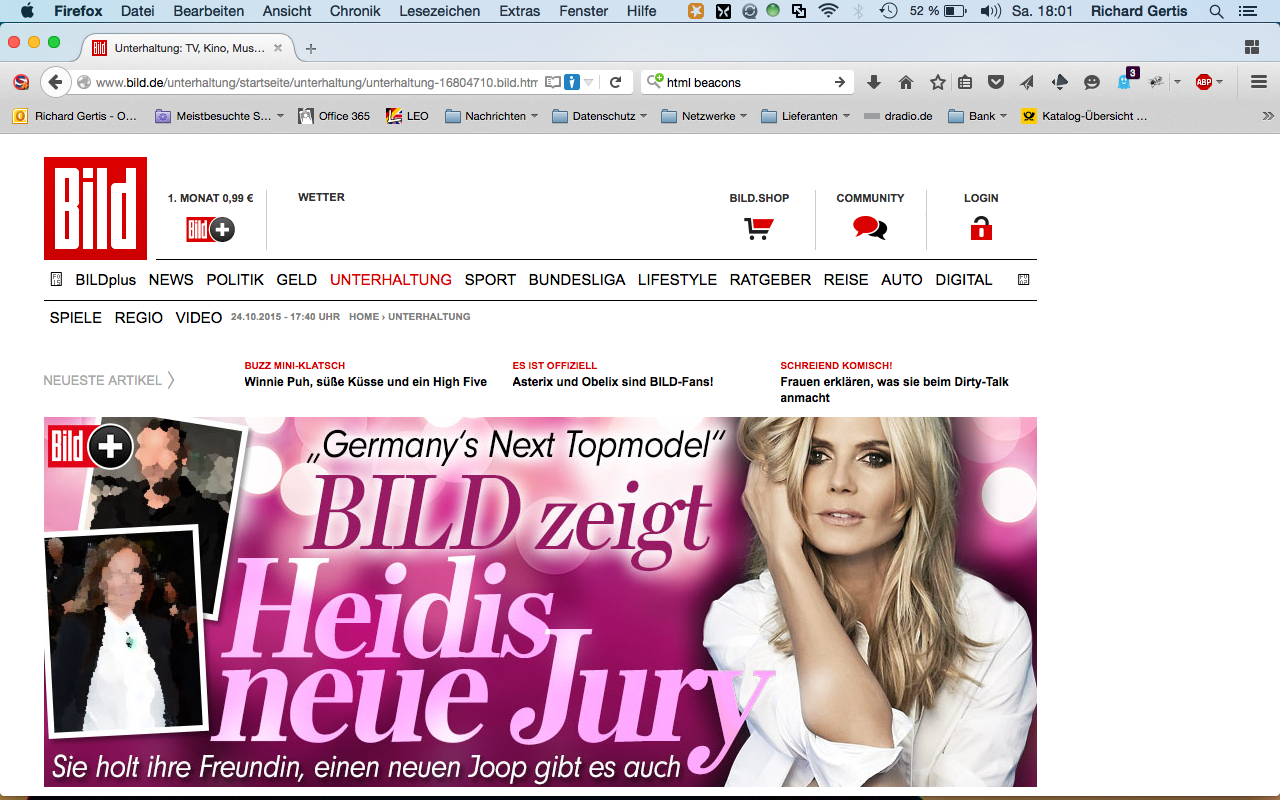Open the dradio.de bookmark
The height and width of the screenshot is (800, 1280).
898,116
